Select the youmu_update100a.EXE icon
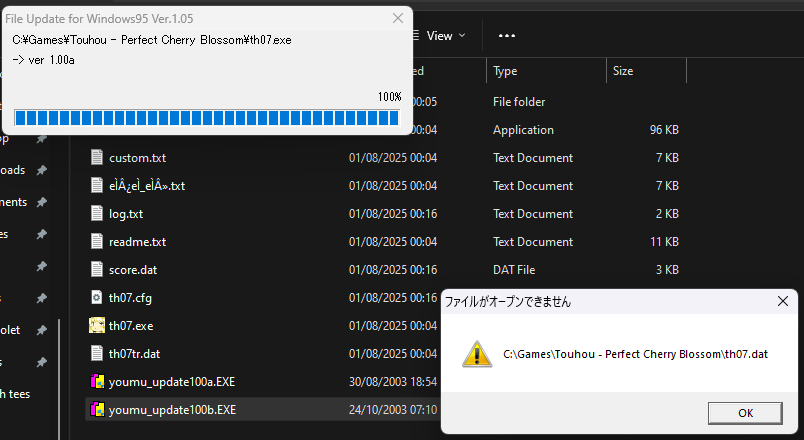 (x=97, y=381)
